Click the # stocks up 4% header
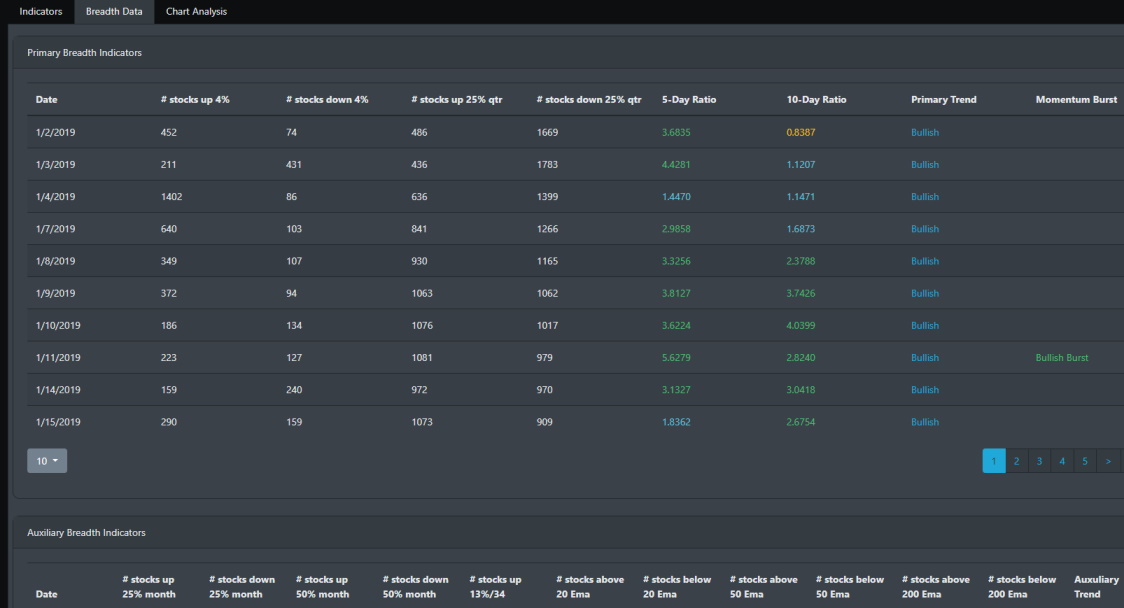Screen dimensions: 1124x608 195,100
